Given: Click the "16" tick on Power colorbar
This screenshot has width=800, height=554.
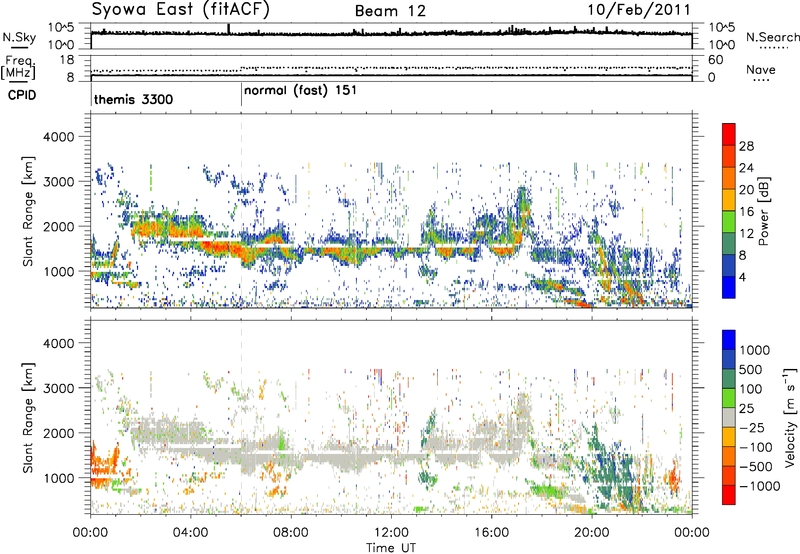Looking at the screenshot, I should [746, 211].
